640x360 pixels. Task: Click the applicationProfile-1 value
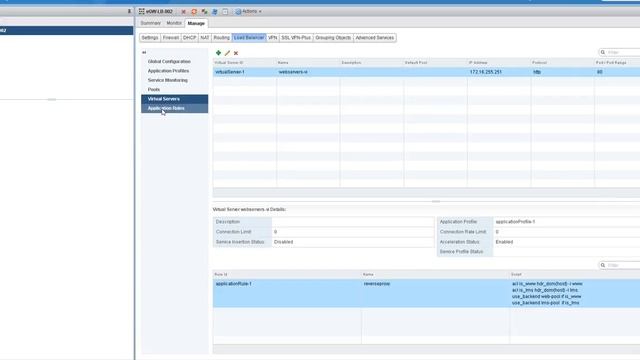click(515, 222)
